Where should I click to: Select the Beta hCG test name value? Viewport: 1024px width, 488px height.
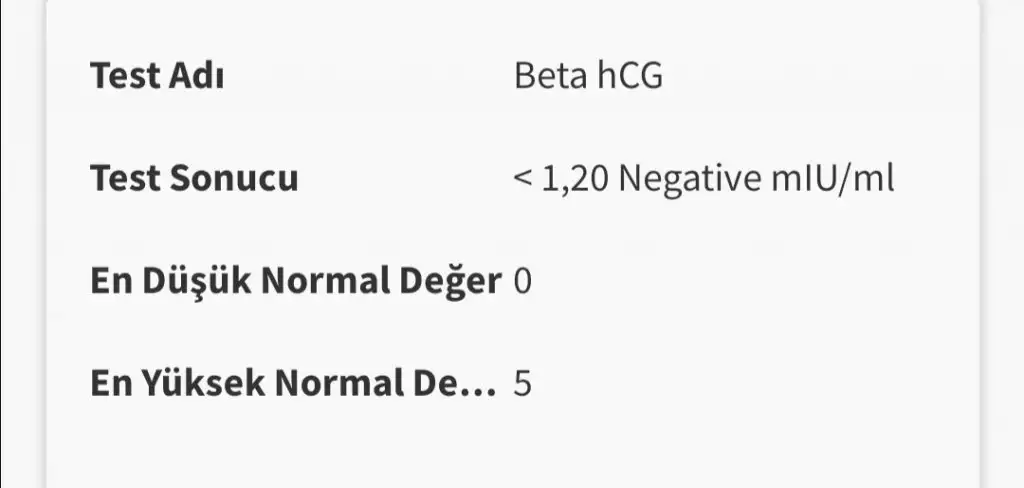[x=588, y=76]
